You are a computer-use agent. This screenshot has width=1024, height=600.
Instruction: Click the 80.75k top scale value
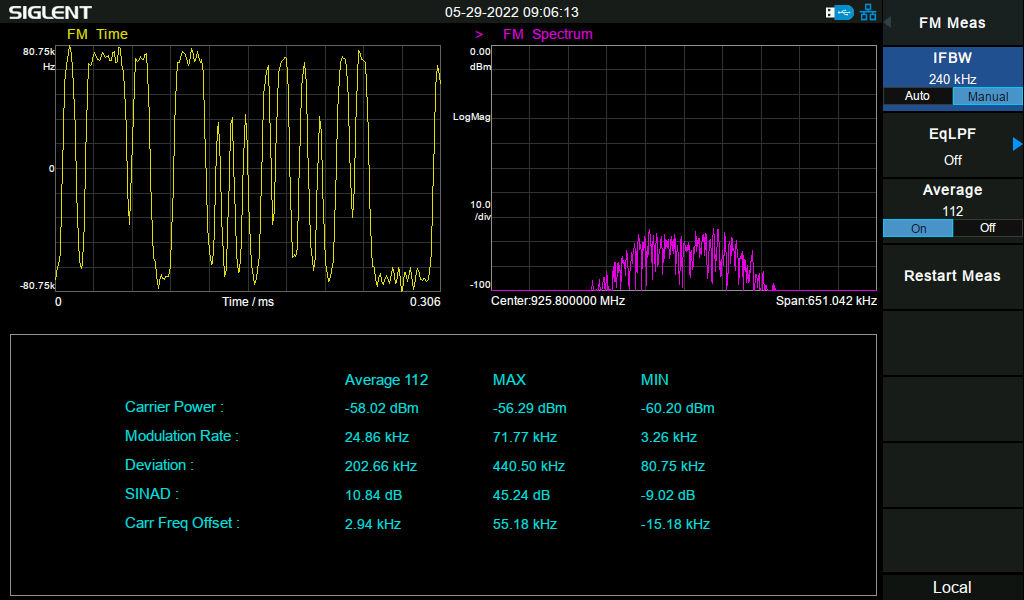[x=39, y=52]
